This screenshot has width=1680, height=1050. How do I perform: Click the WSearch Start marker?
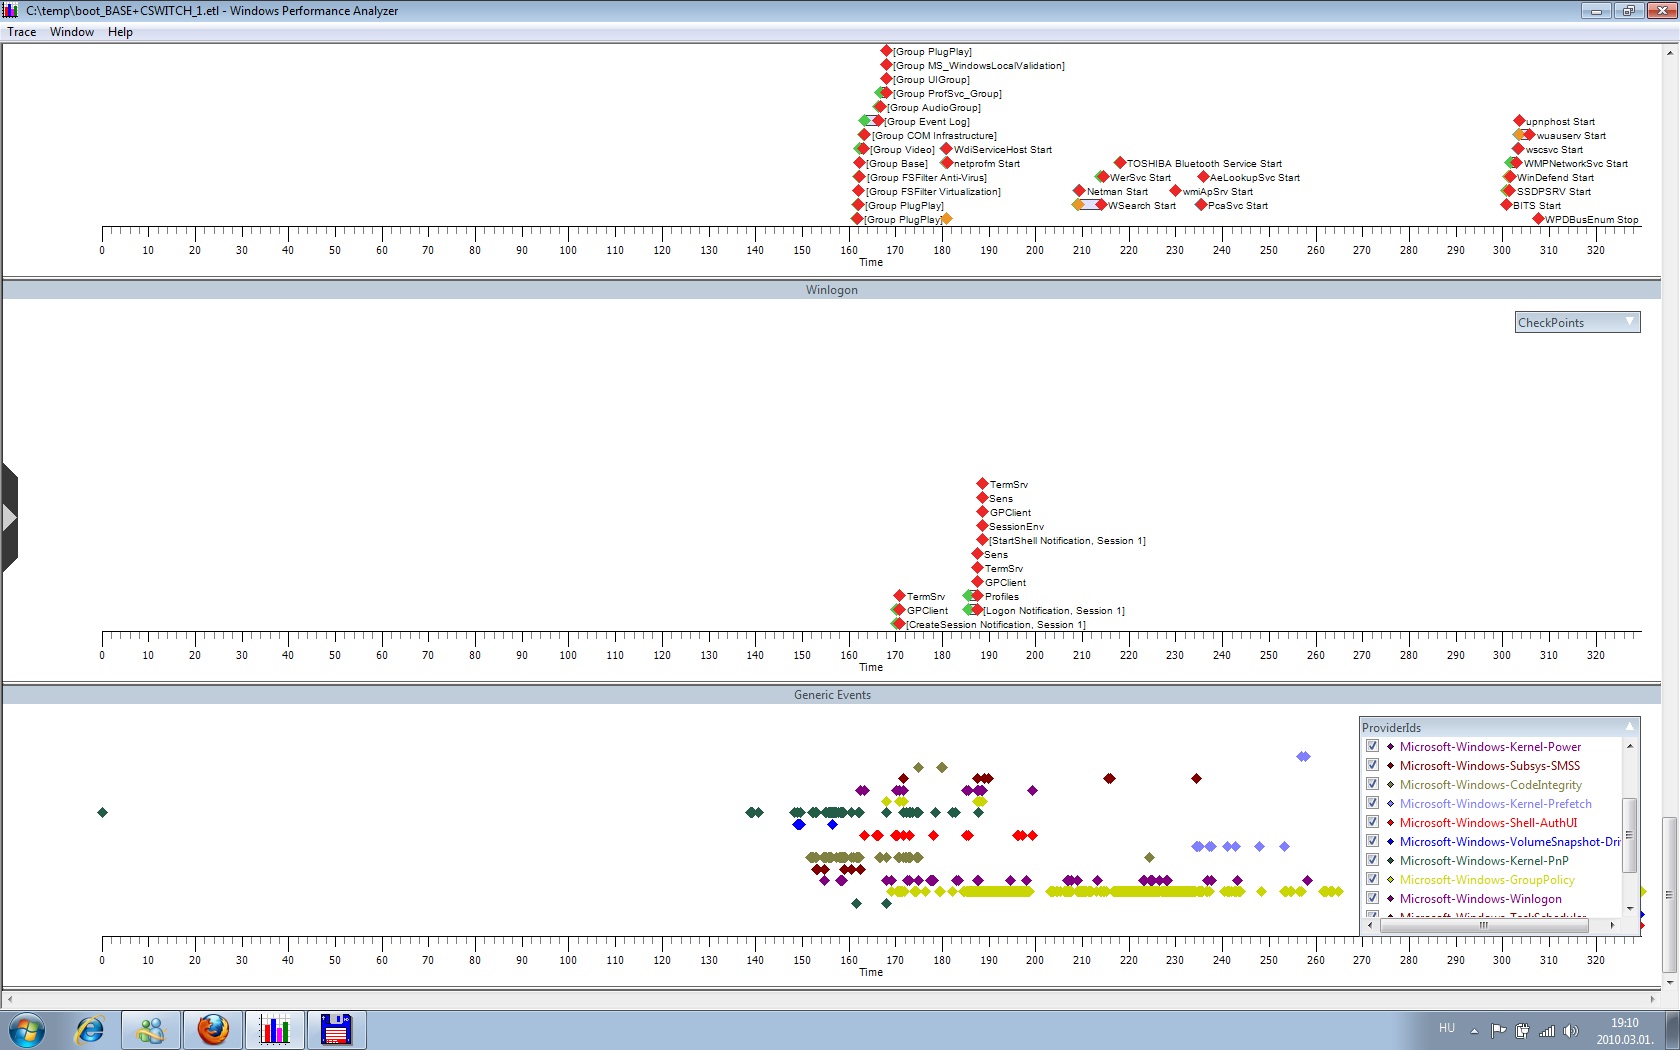point(1101,205)
